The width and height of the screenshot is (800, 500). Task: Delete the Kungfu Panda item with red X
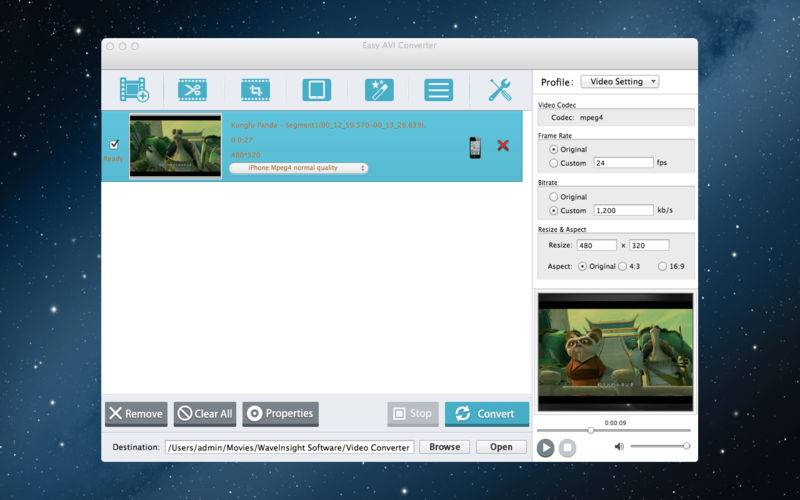point(503,145)
